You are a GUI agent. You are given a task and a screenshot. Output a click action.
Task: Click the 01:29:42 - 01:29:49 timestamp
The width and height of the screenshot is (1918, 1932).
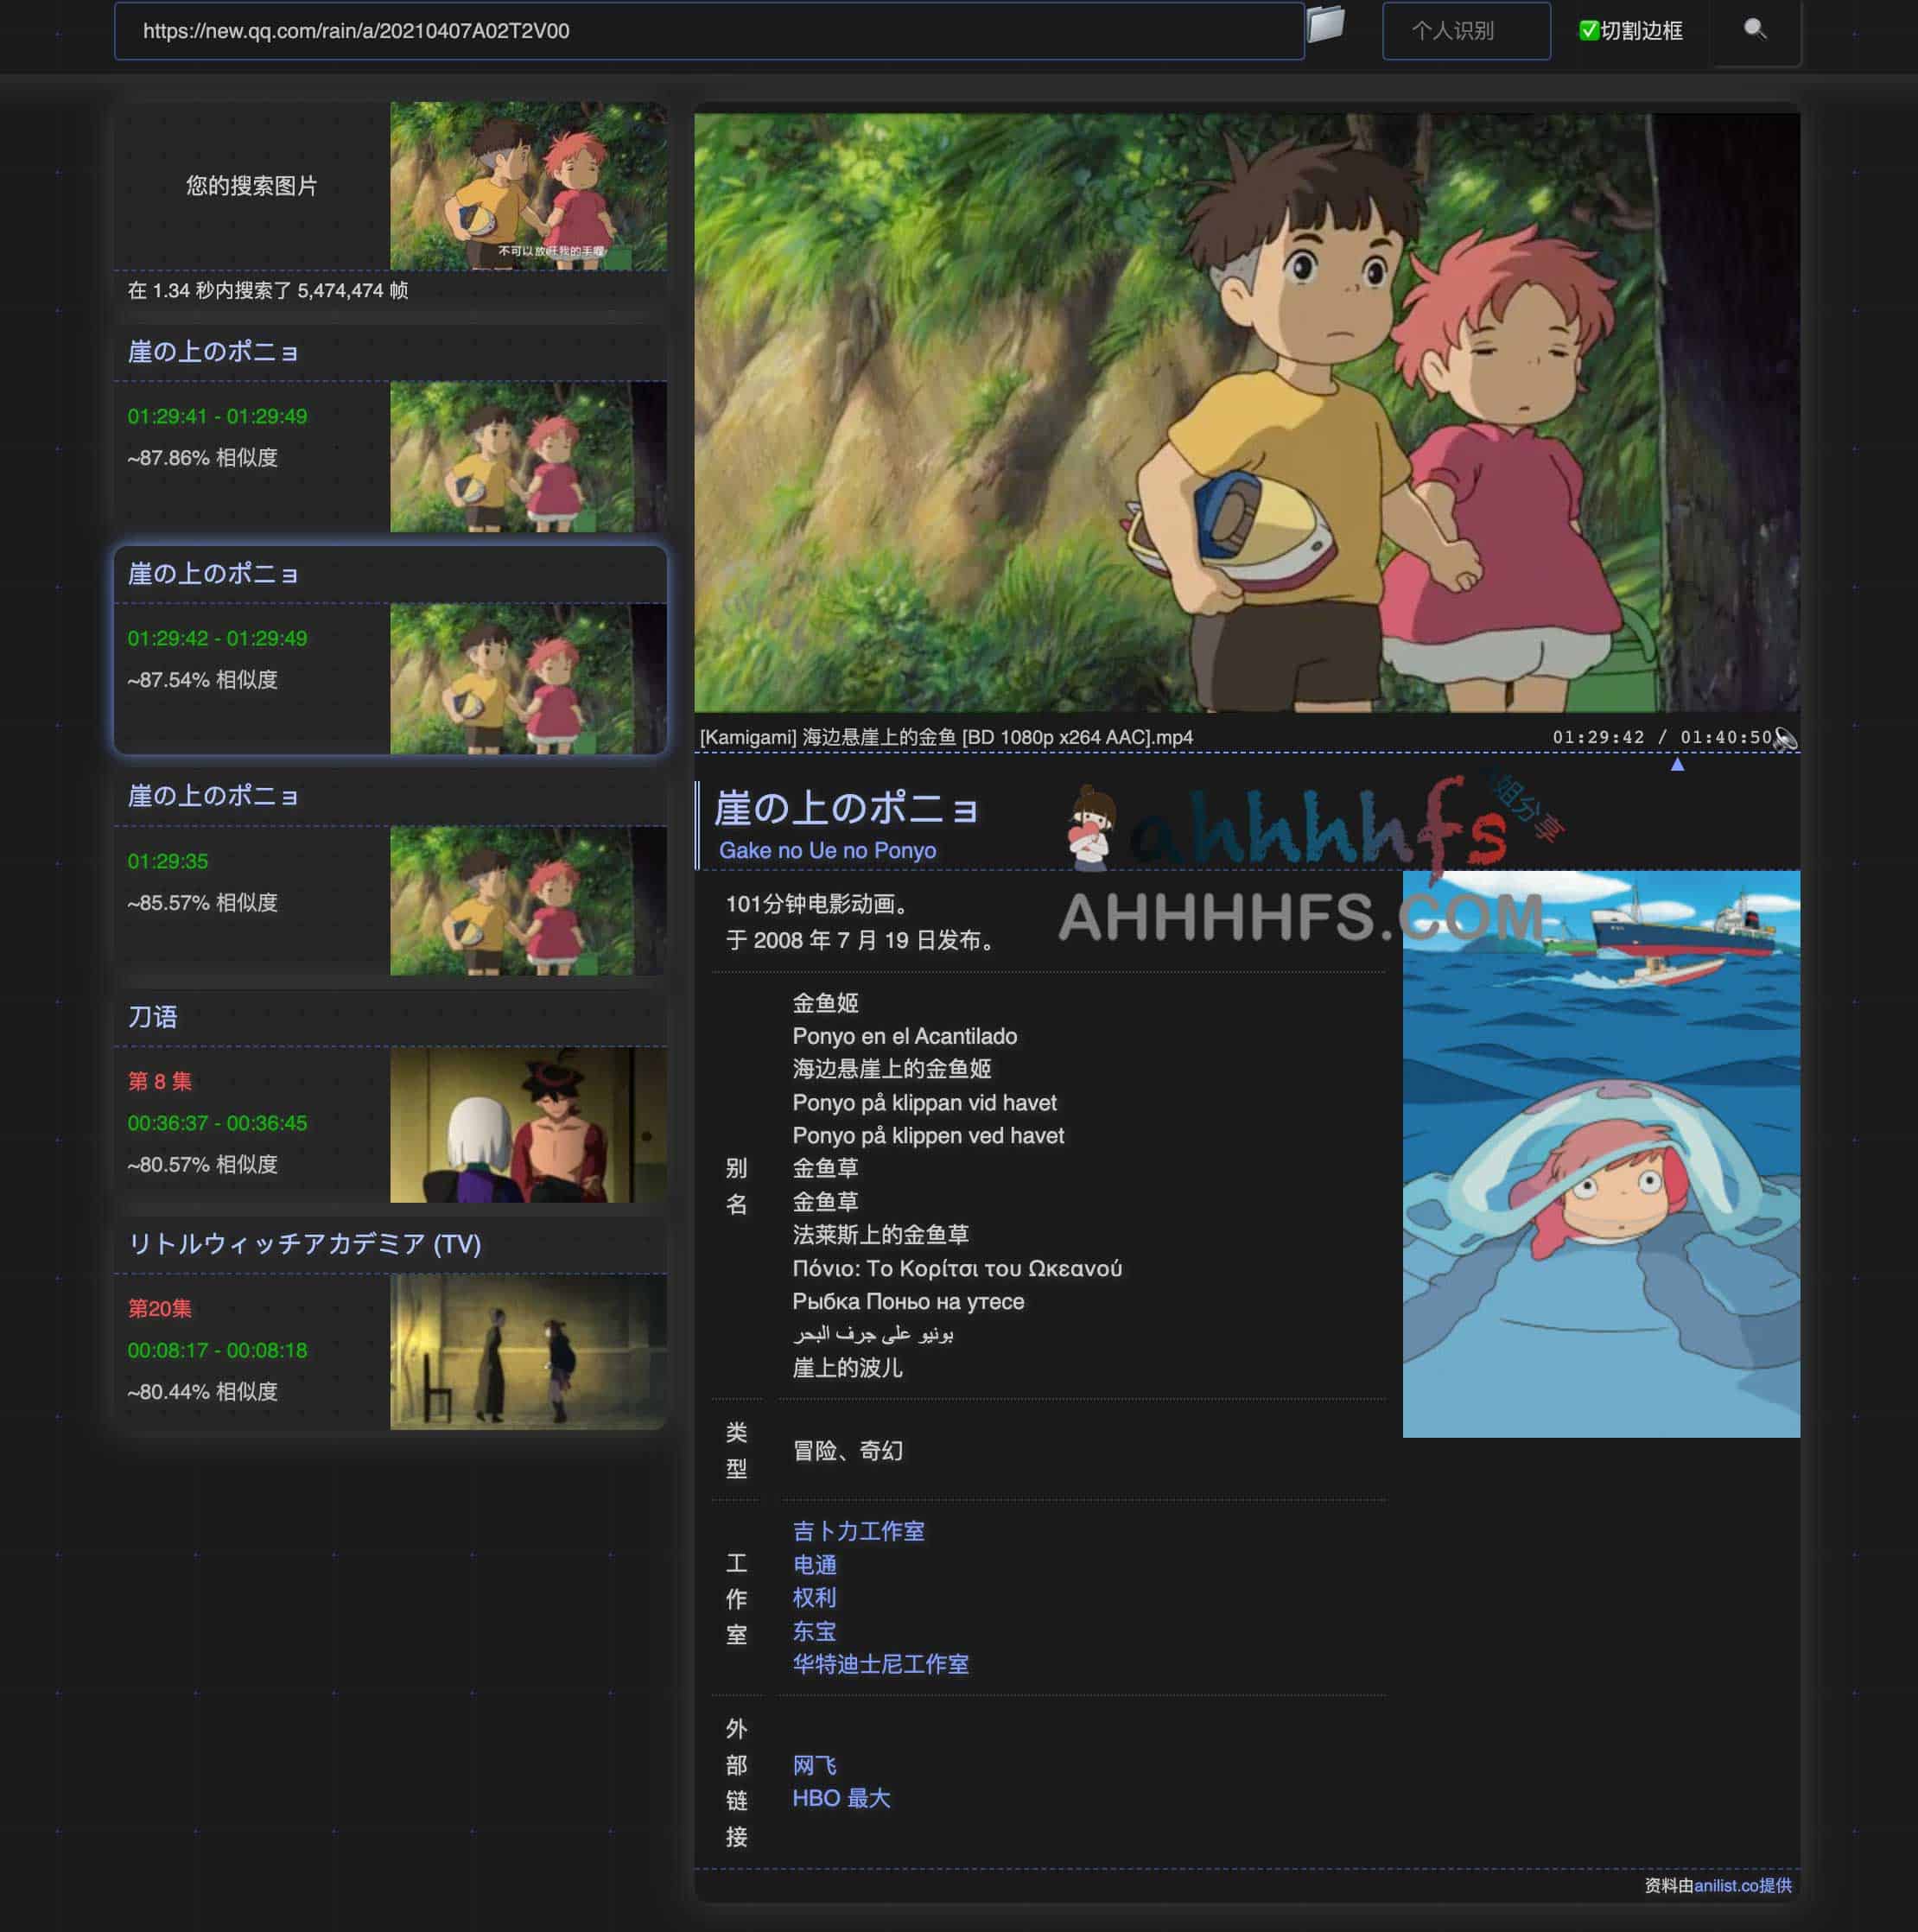click(x=217, y=639)
